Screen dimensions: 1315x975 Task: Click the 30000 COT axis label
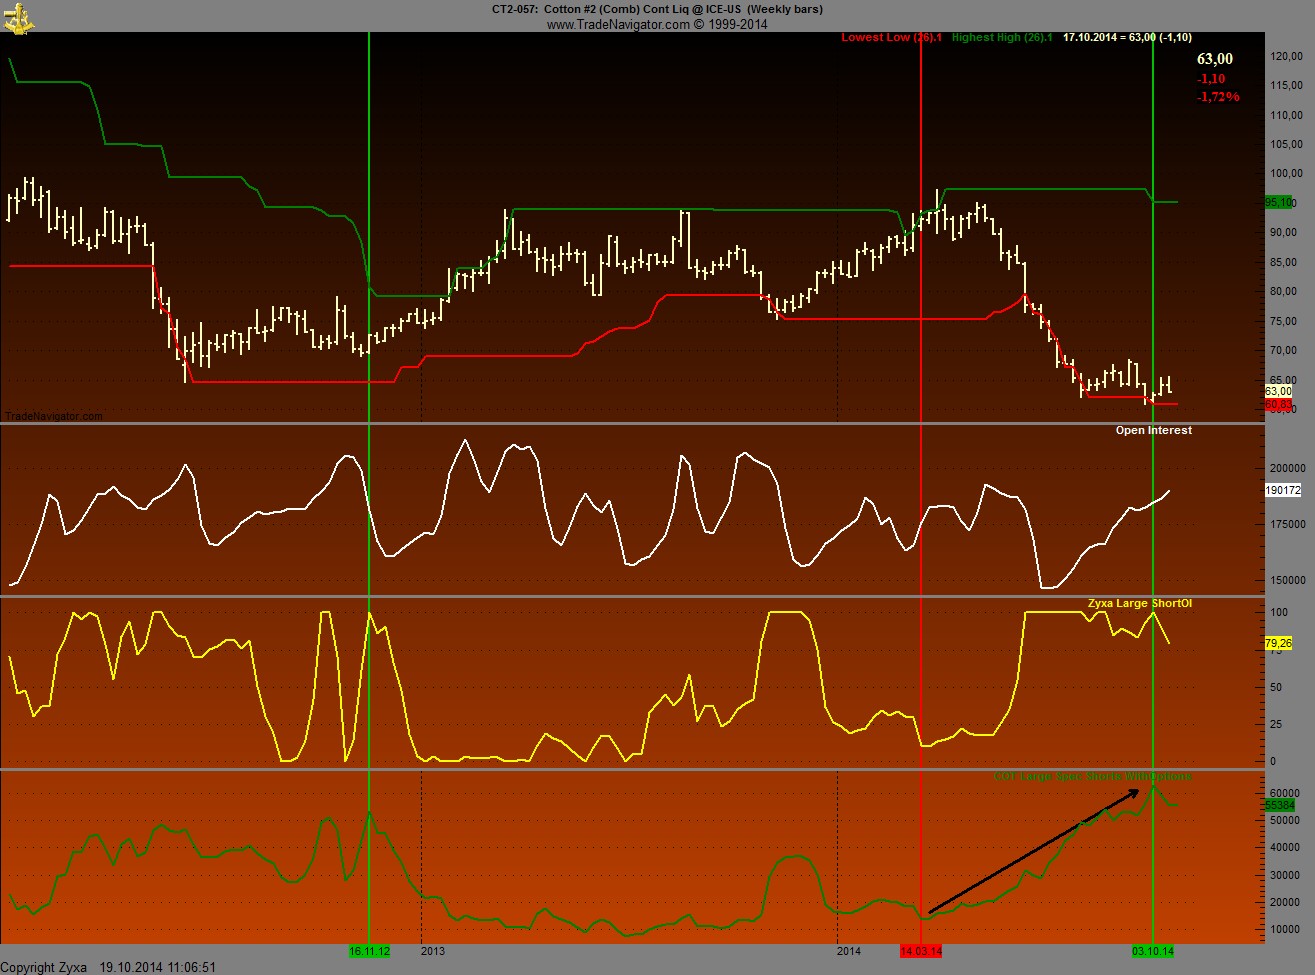pyautogui.click(x=1283, y=876)
